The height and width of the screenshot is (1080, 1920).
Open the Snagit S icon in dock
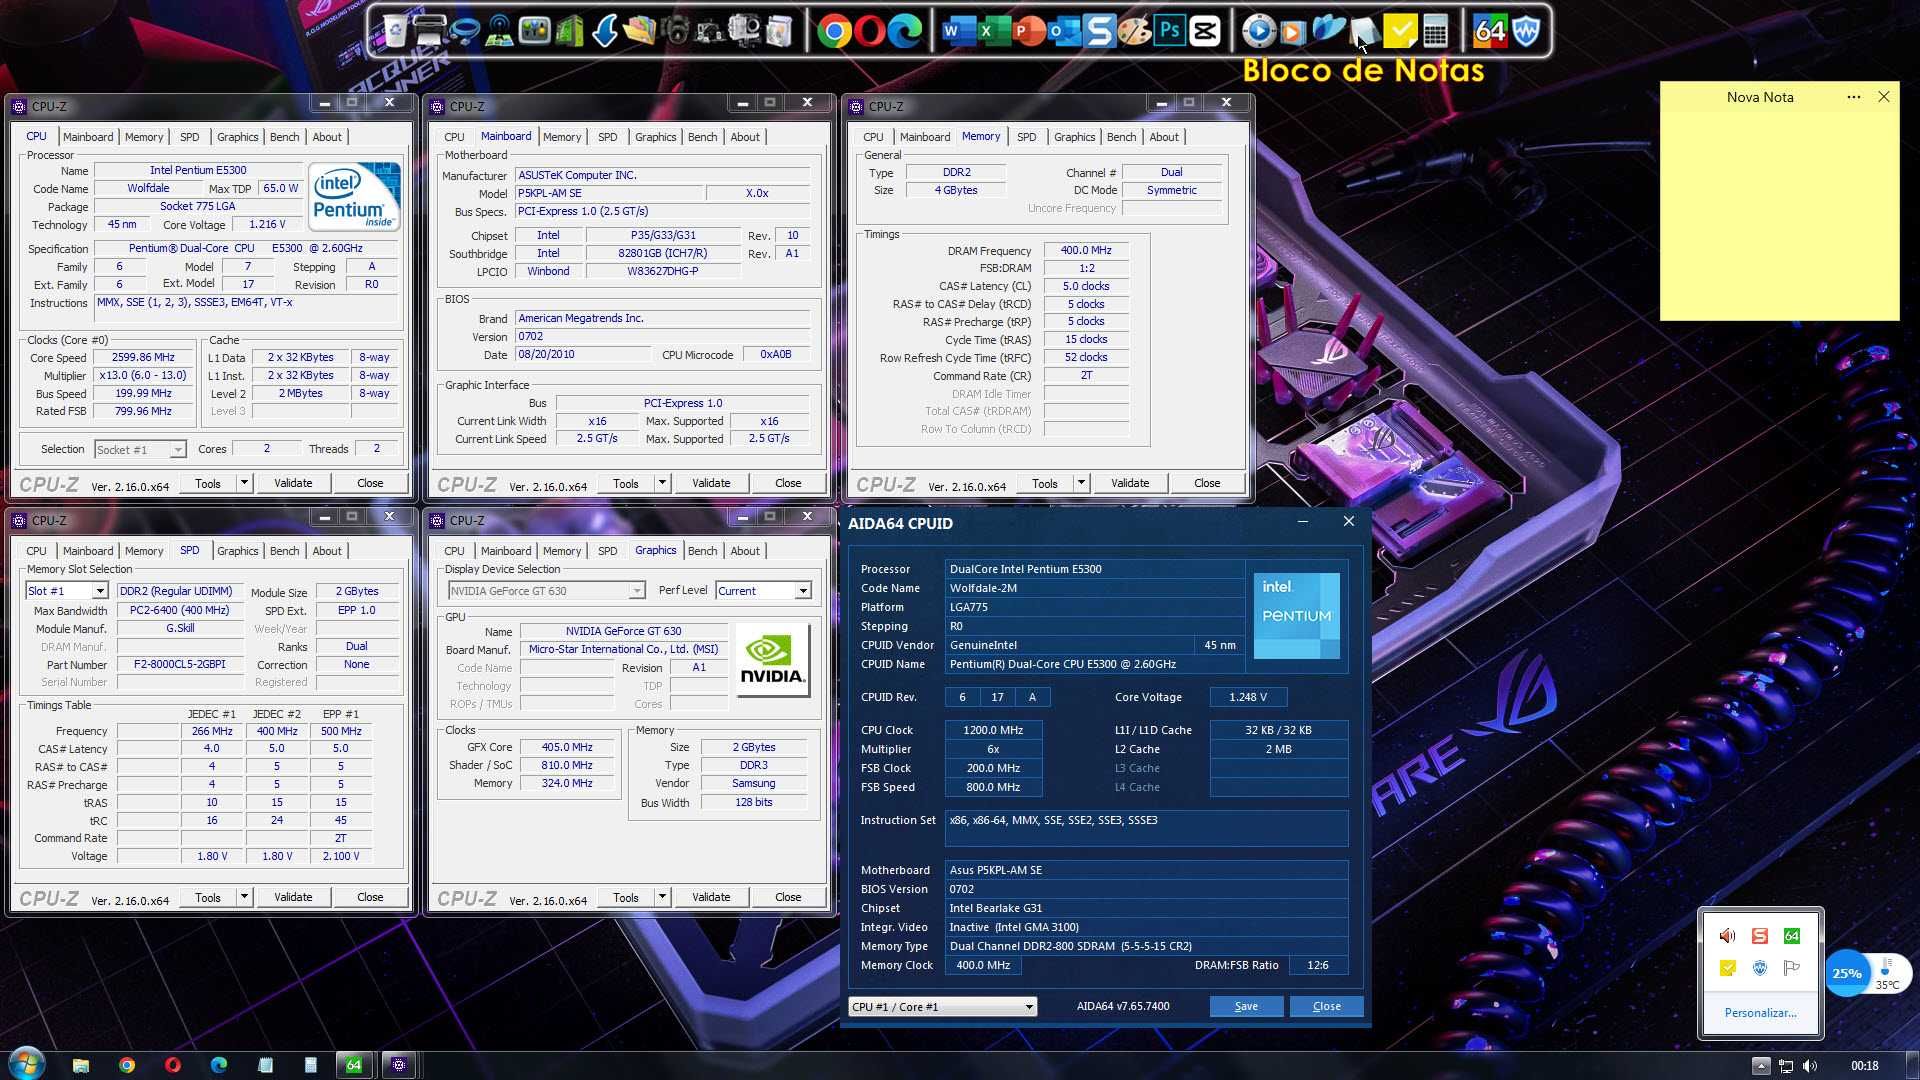pyautogui.click(x=1099, y=32)
